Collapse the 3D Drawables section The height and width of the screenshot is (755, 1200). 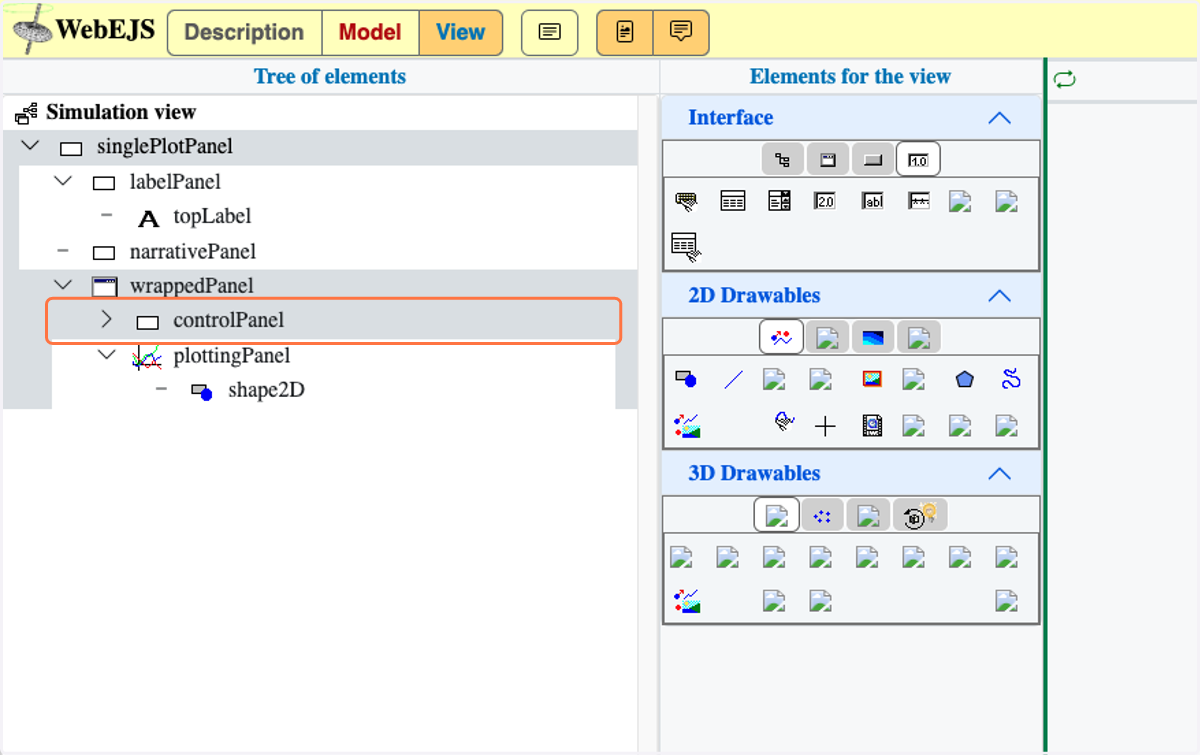(x=999, y=474)
